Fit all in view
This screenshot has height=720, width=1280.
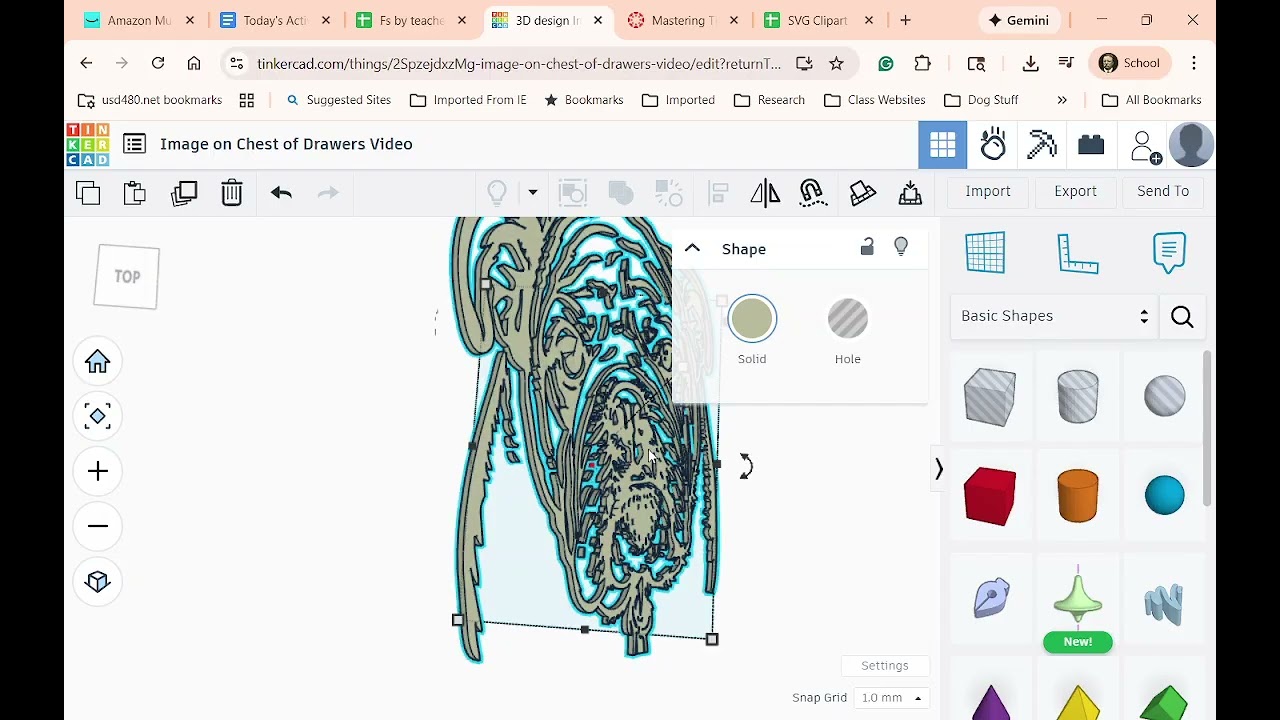tap(98, 417)
